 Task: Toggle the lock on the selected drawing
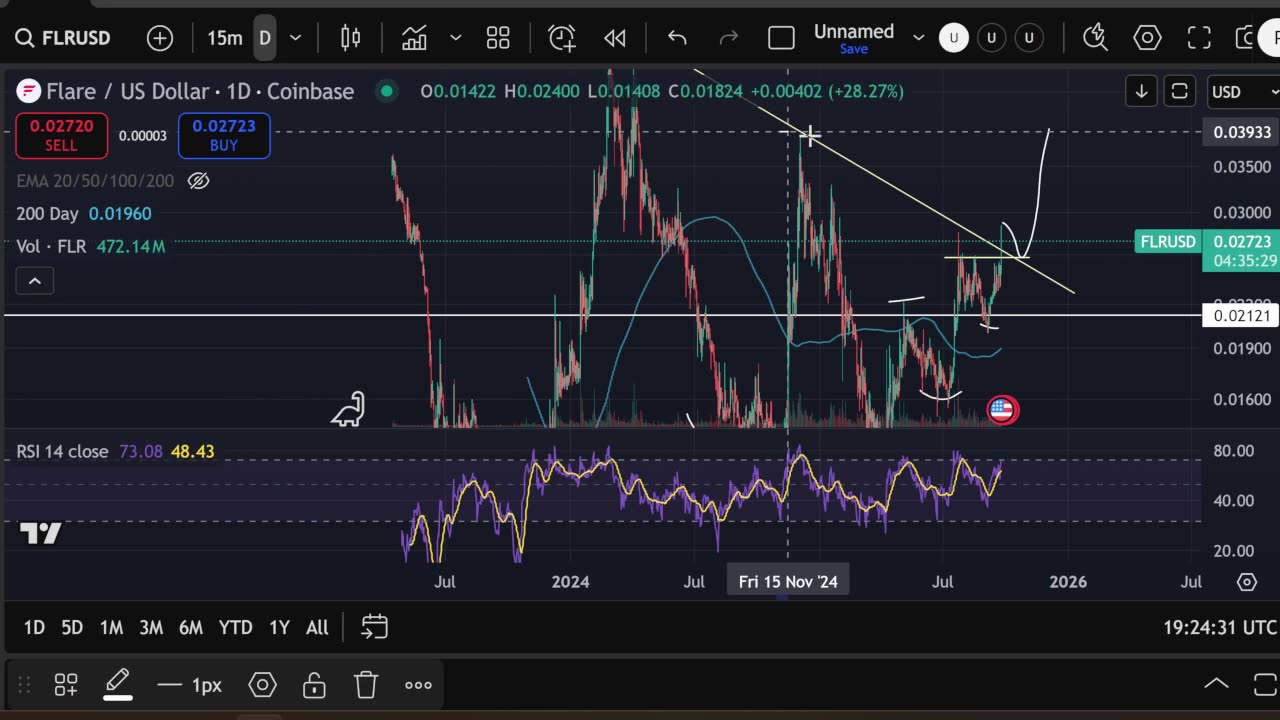314,685
